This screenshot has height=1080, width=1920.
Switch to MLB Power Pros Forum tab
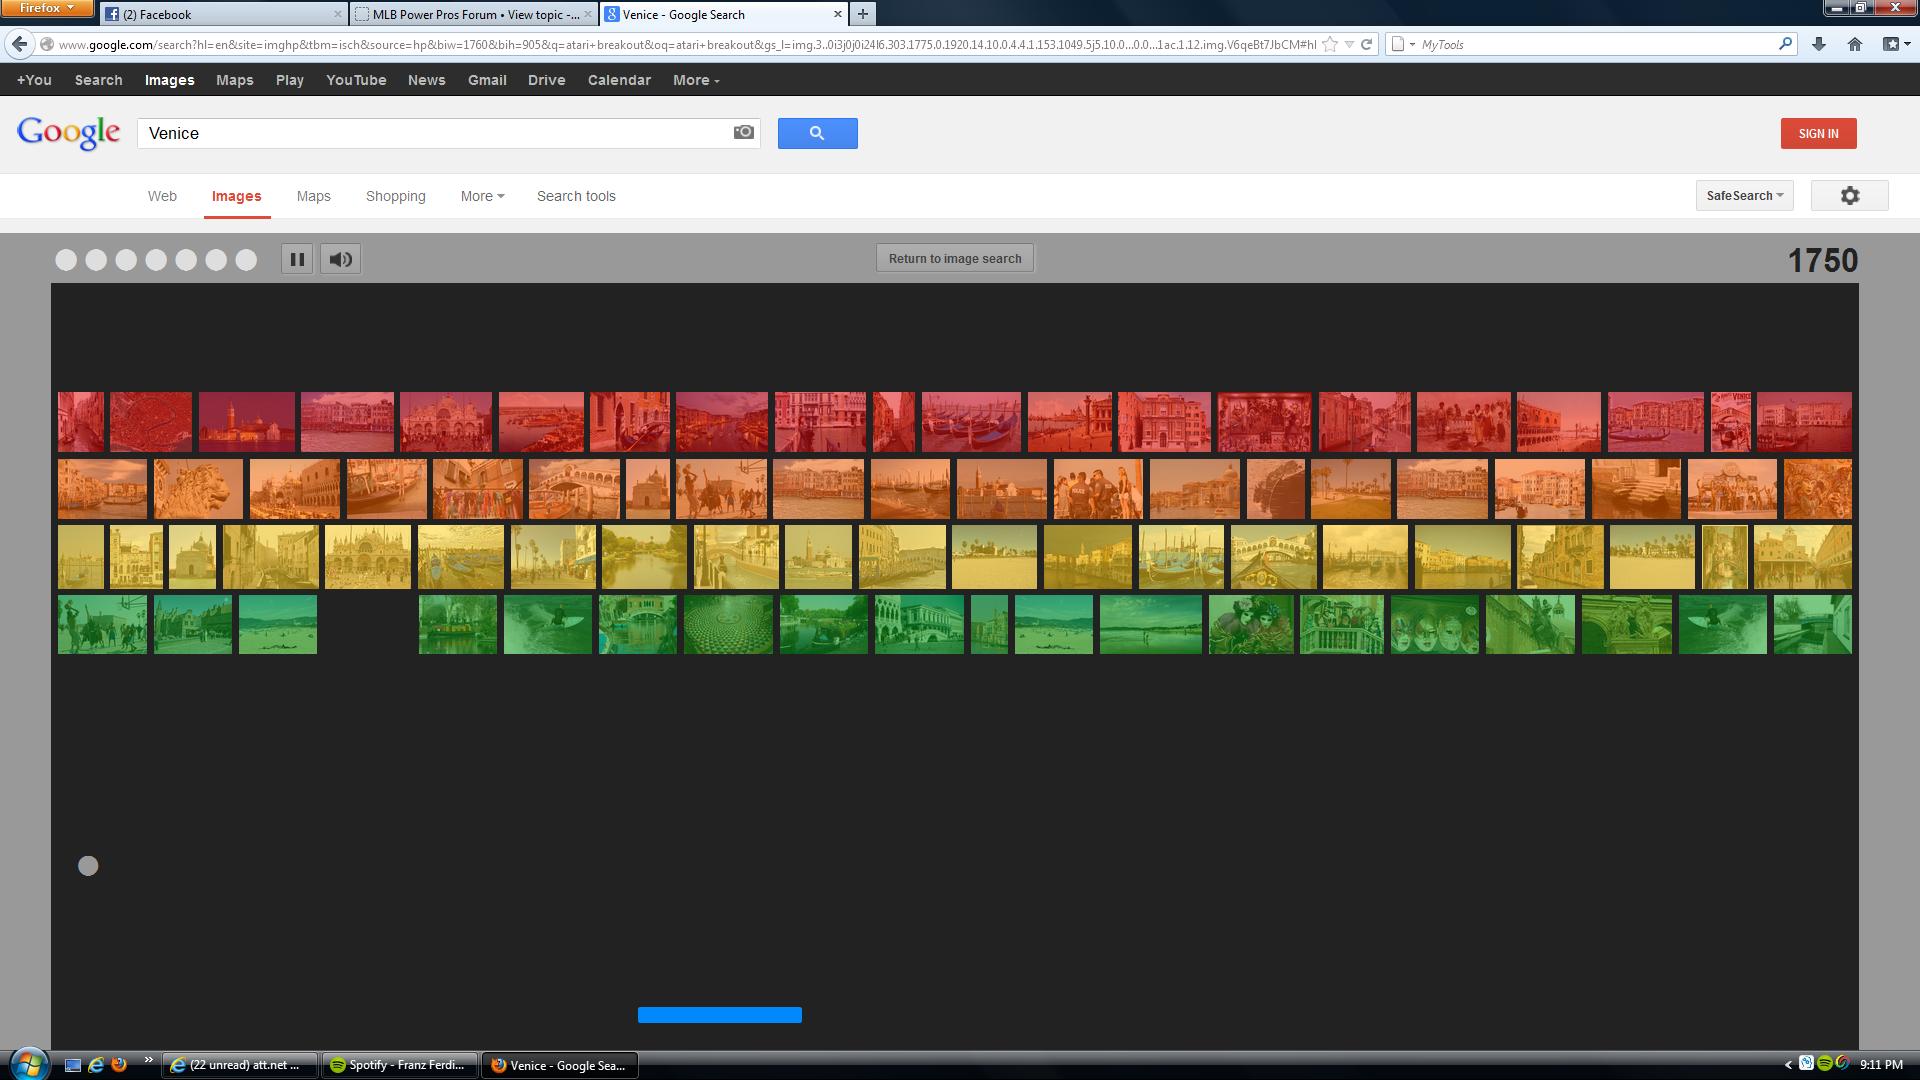(x=473, y=14)
